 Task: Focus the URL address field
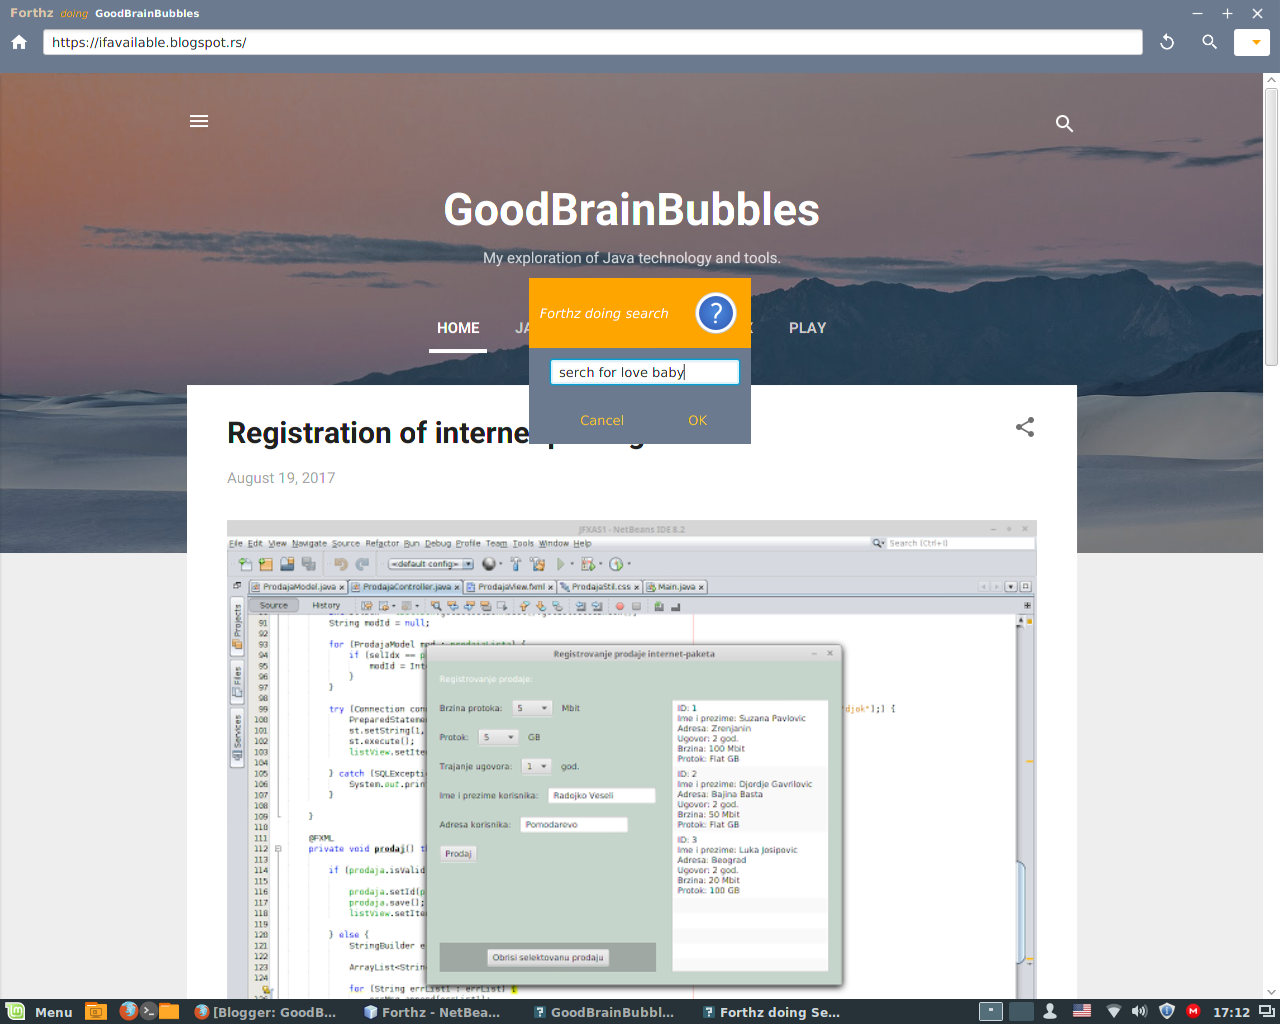point(592,42)
